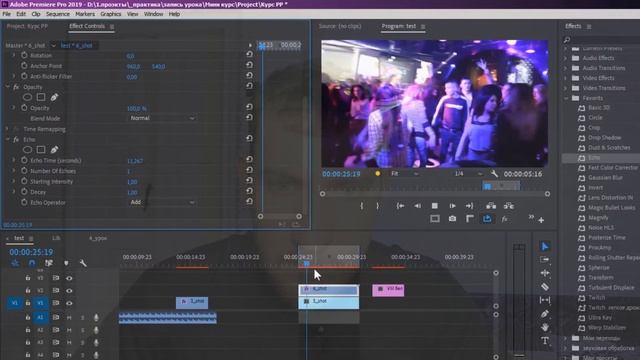Click Mark In button
The width and height of the screenshot is (640, 360).
pyautogui.click(x=362, y=206)
